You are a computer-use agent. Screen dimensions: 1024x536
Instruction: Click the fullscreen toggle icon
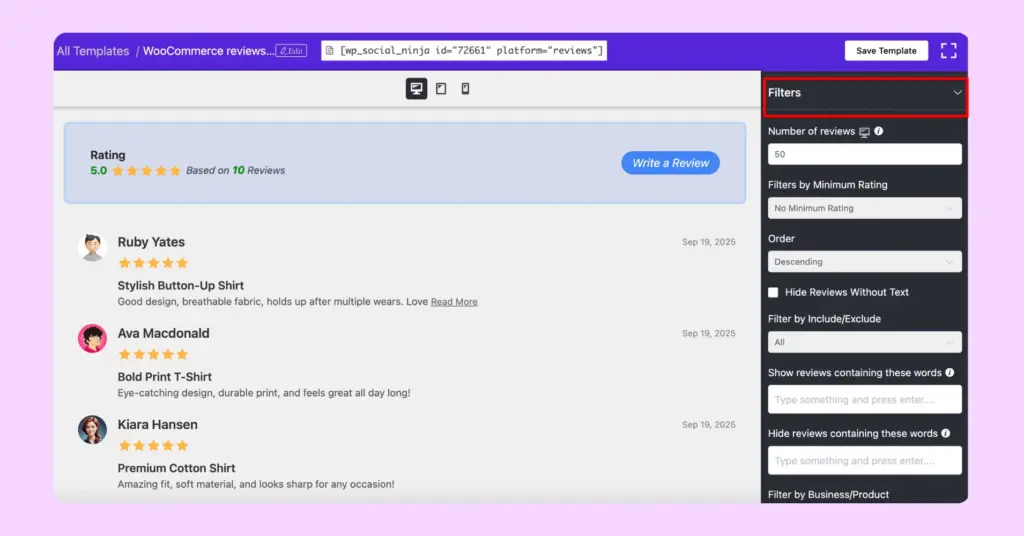click(949, 51)
